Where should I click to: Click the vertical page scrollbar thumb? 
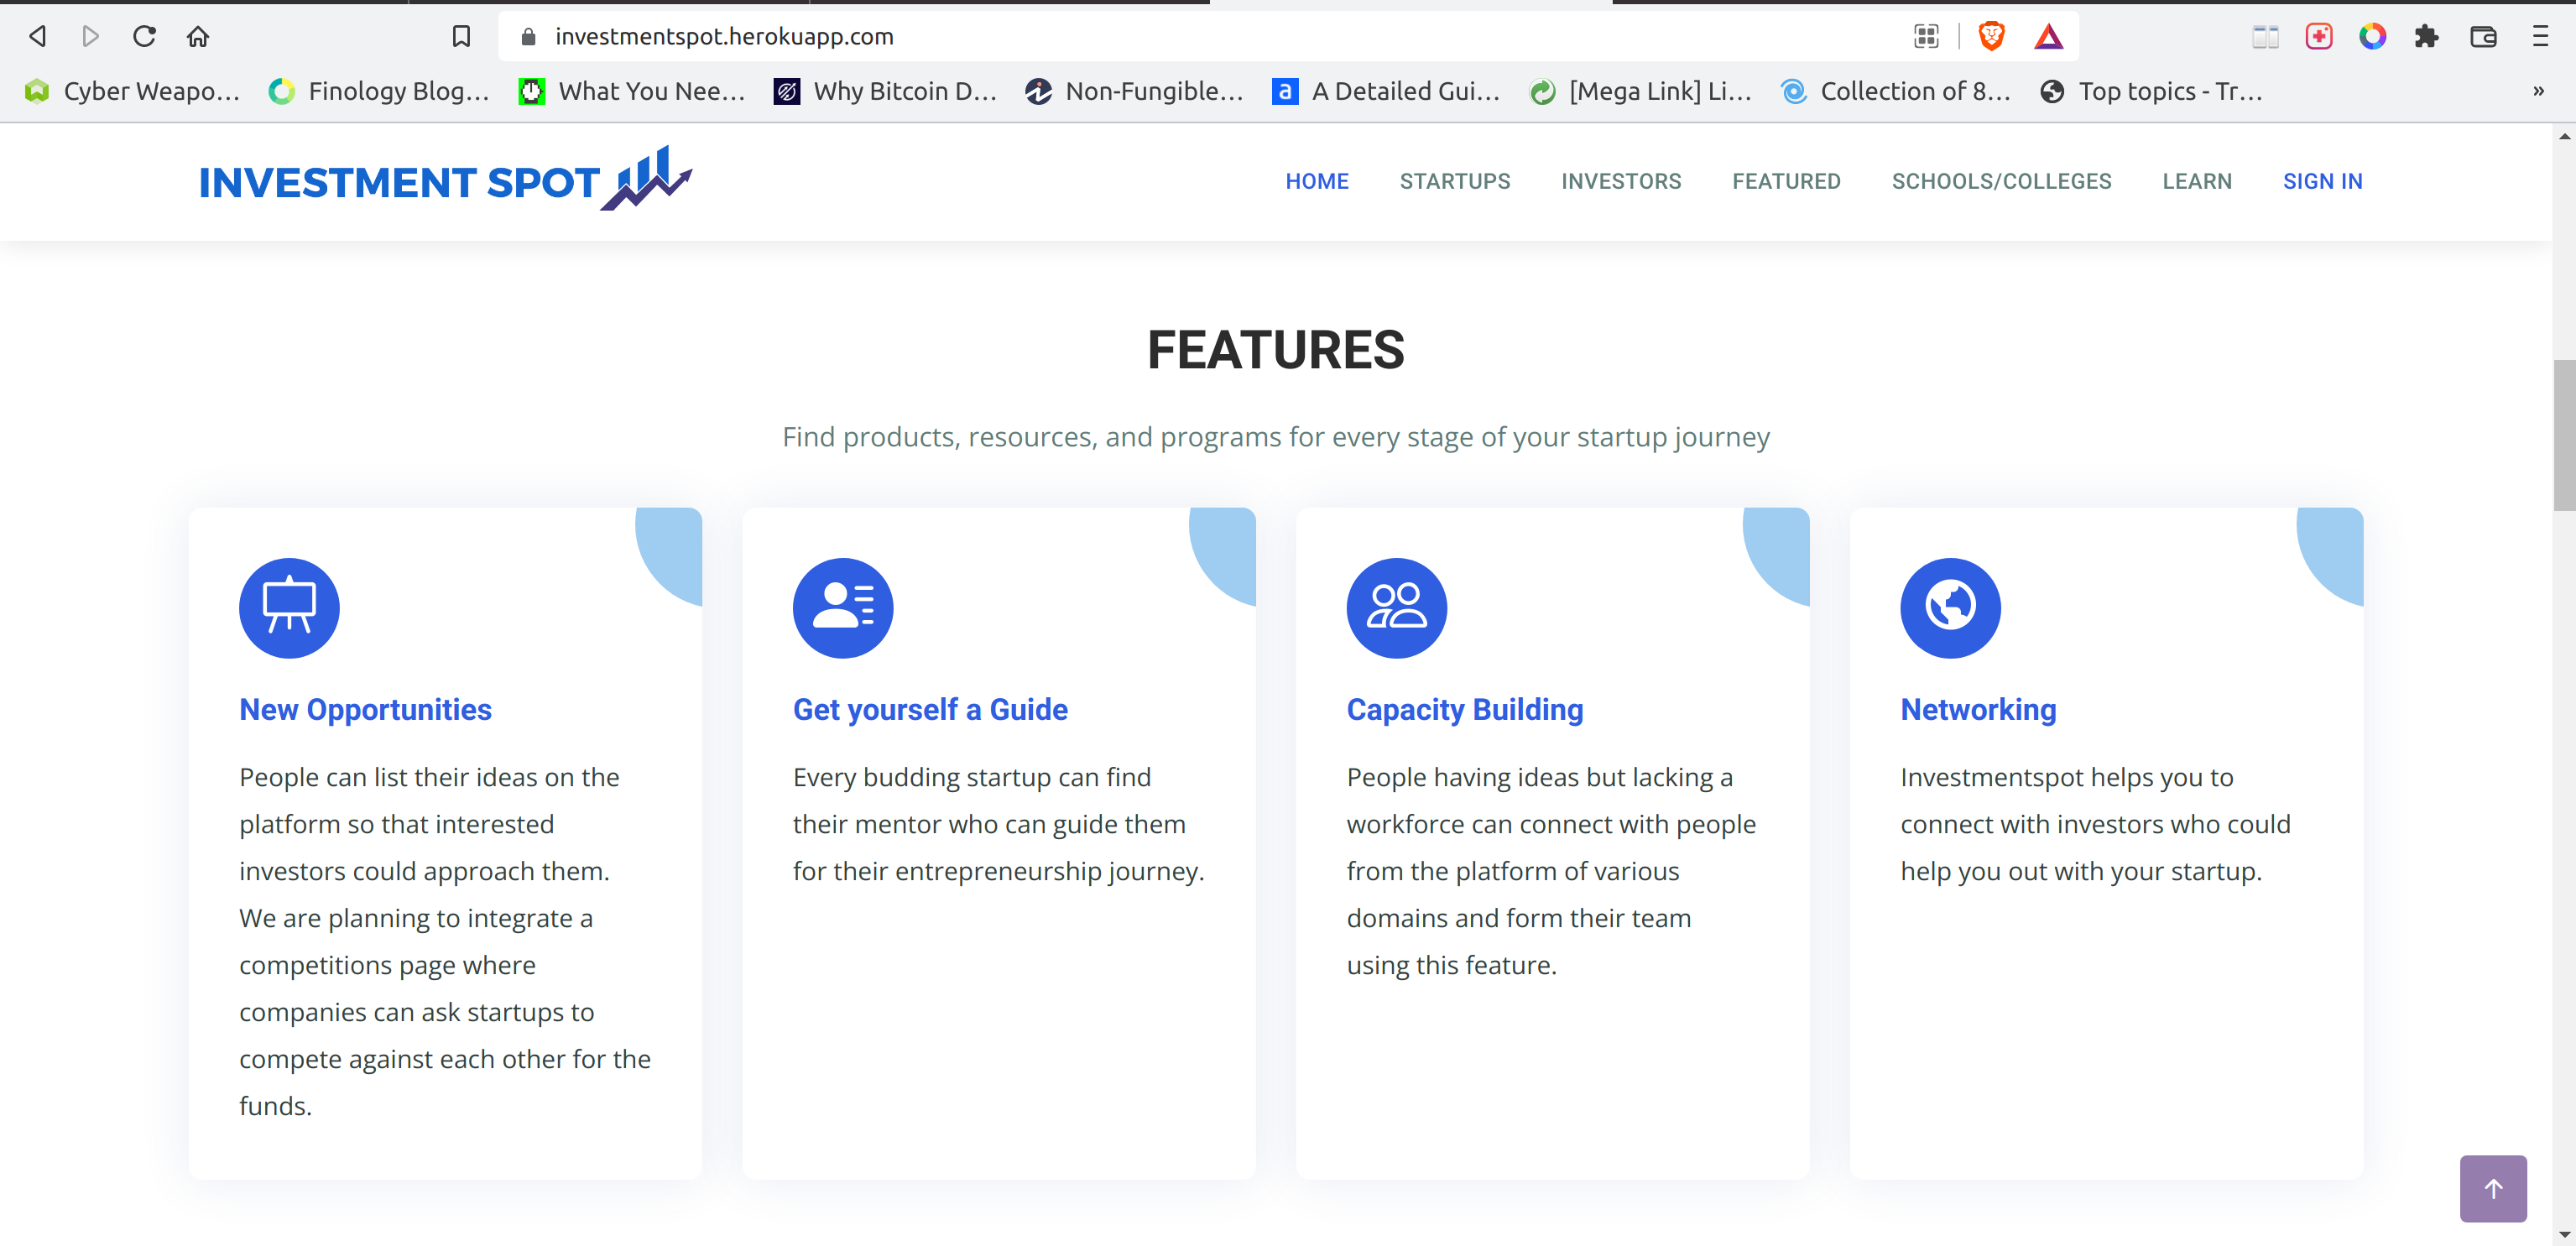tap(2563, 435)
